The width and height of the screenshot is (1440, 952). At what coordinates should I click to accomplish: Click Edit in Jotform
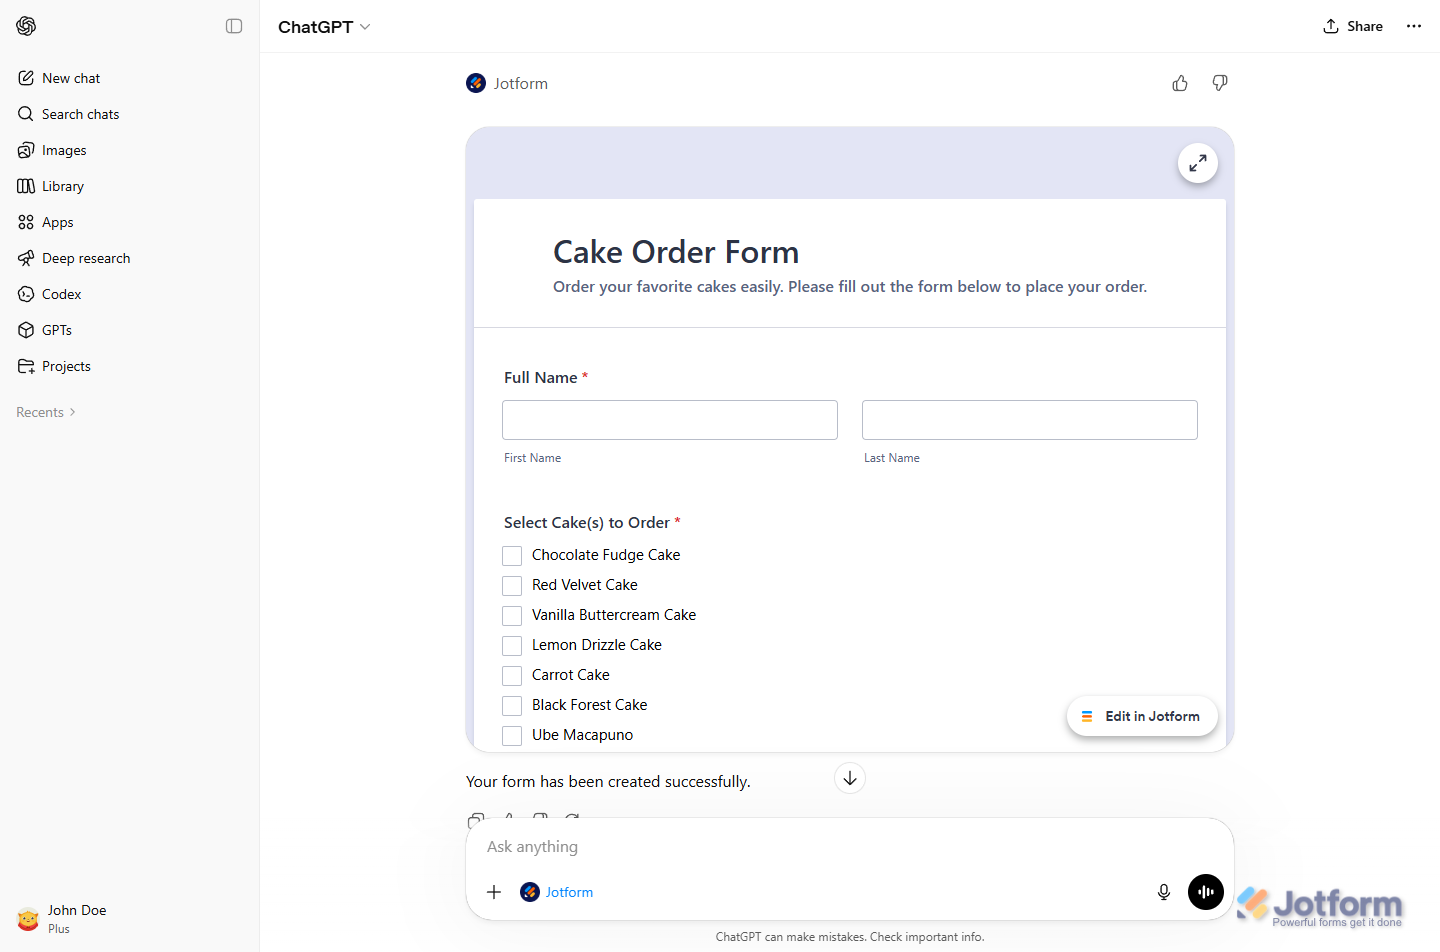[1142, 716]
